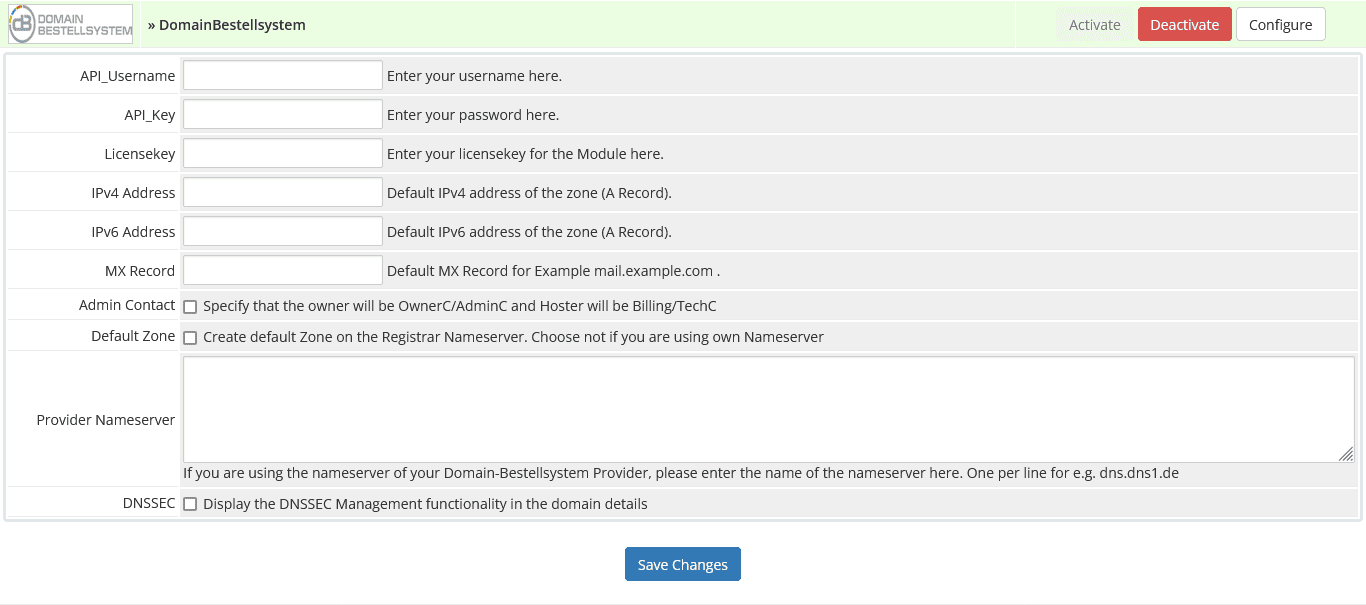Focus the API_Username input field
Screen dimensions: 1366x605
point(283,76)
